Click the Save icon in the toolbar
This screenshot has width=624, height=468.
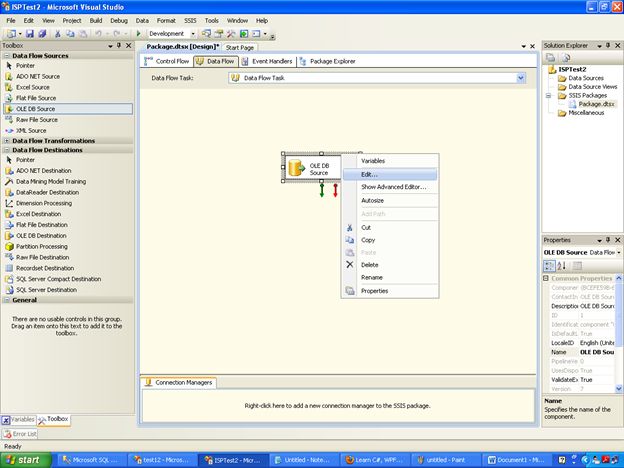[x=30, y=34]
